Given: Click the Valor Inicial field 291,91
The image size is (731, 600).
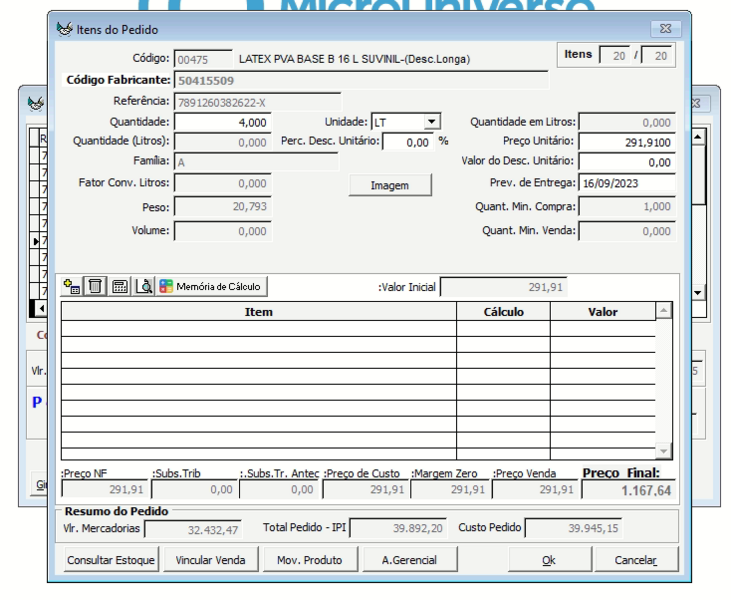Looking at the screenshot, I should click(x=503, y=287).
